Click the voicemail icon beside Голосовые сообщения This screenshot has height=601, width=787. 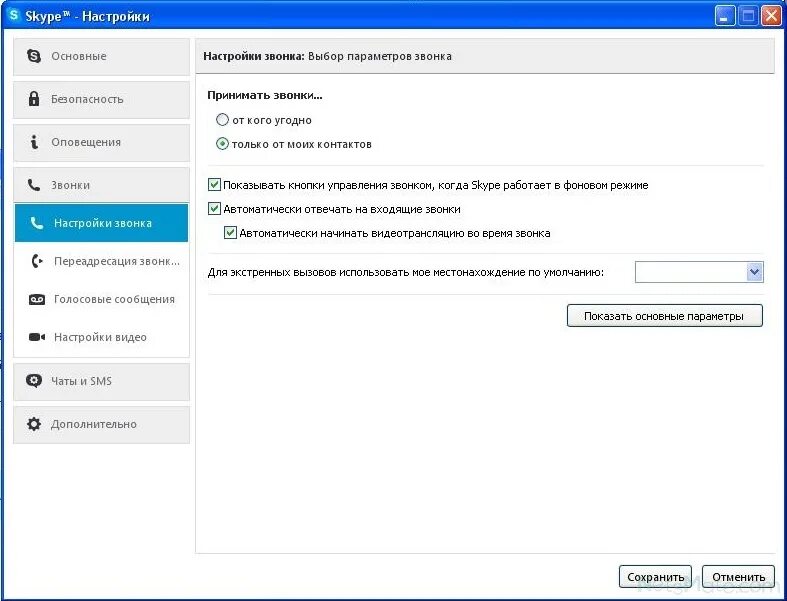pyautogui.click(x=37, y=299)
